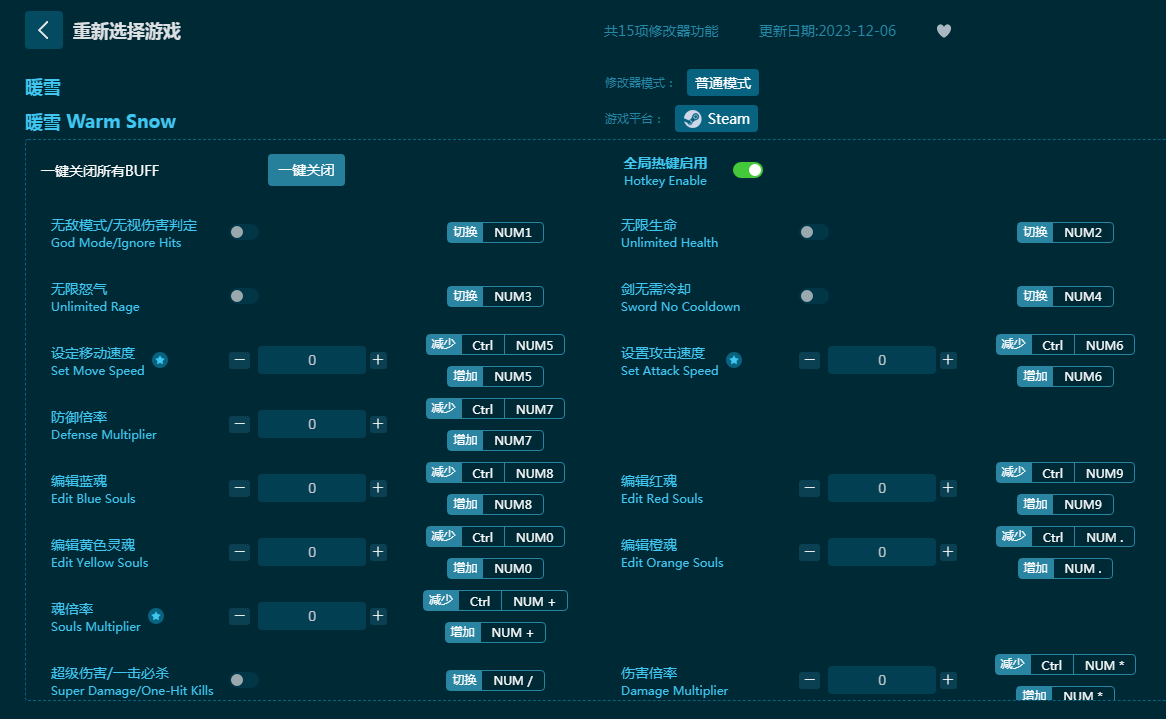This screenshot has width=1166, height=719.
Task: Click the star icon beside Souls Multiplier
Action: pos(156,616)
